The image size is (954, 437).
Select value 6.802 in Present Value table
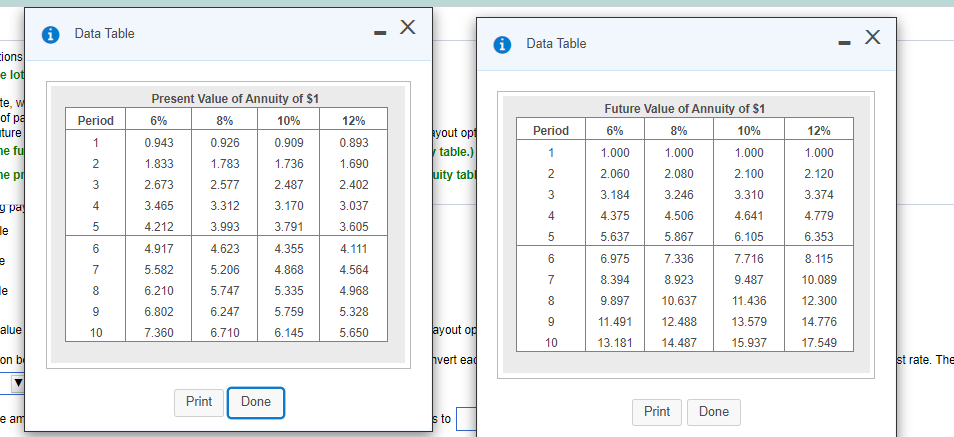[159, 312]
